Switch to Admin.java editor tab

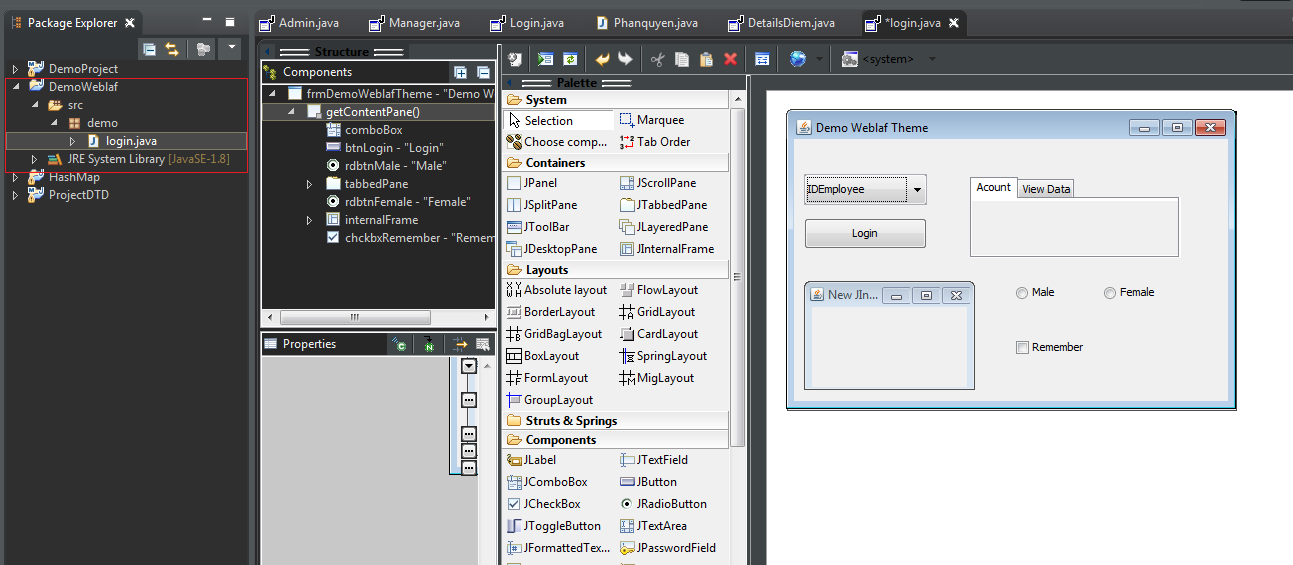(x=298, y=22)
